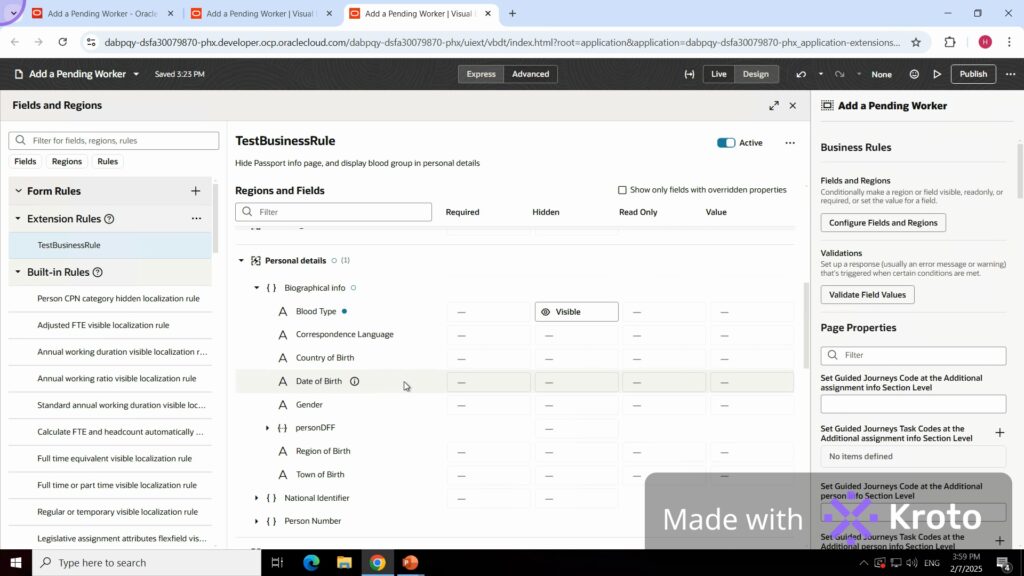1024x576 pixels.
Task: Click the Regions and Fields filter input
Action: pos(334,212)
